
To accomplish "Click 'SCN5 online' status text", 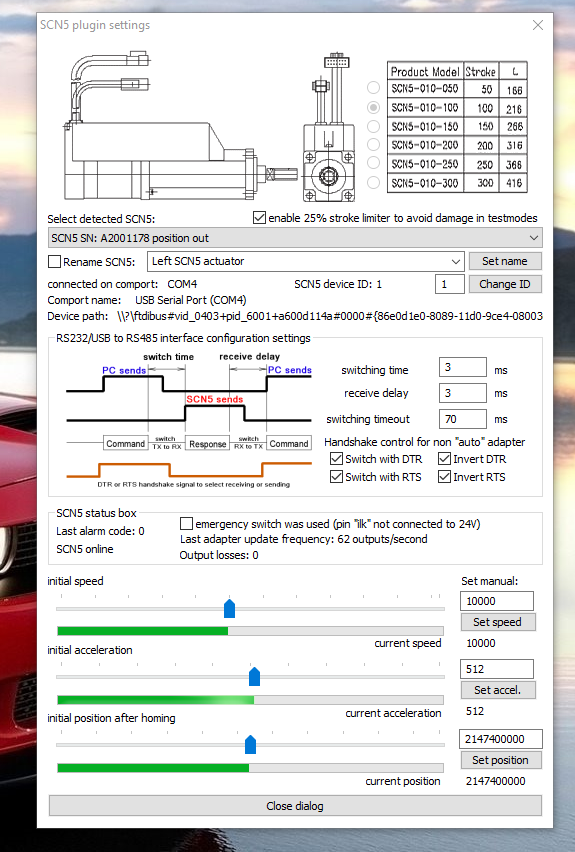I will click(85, 549).
